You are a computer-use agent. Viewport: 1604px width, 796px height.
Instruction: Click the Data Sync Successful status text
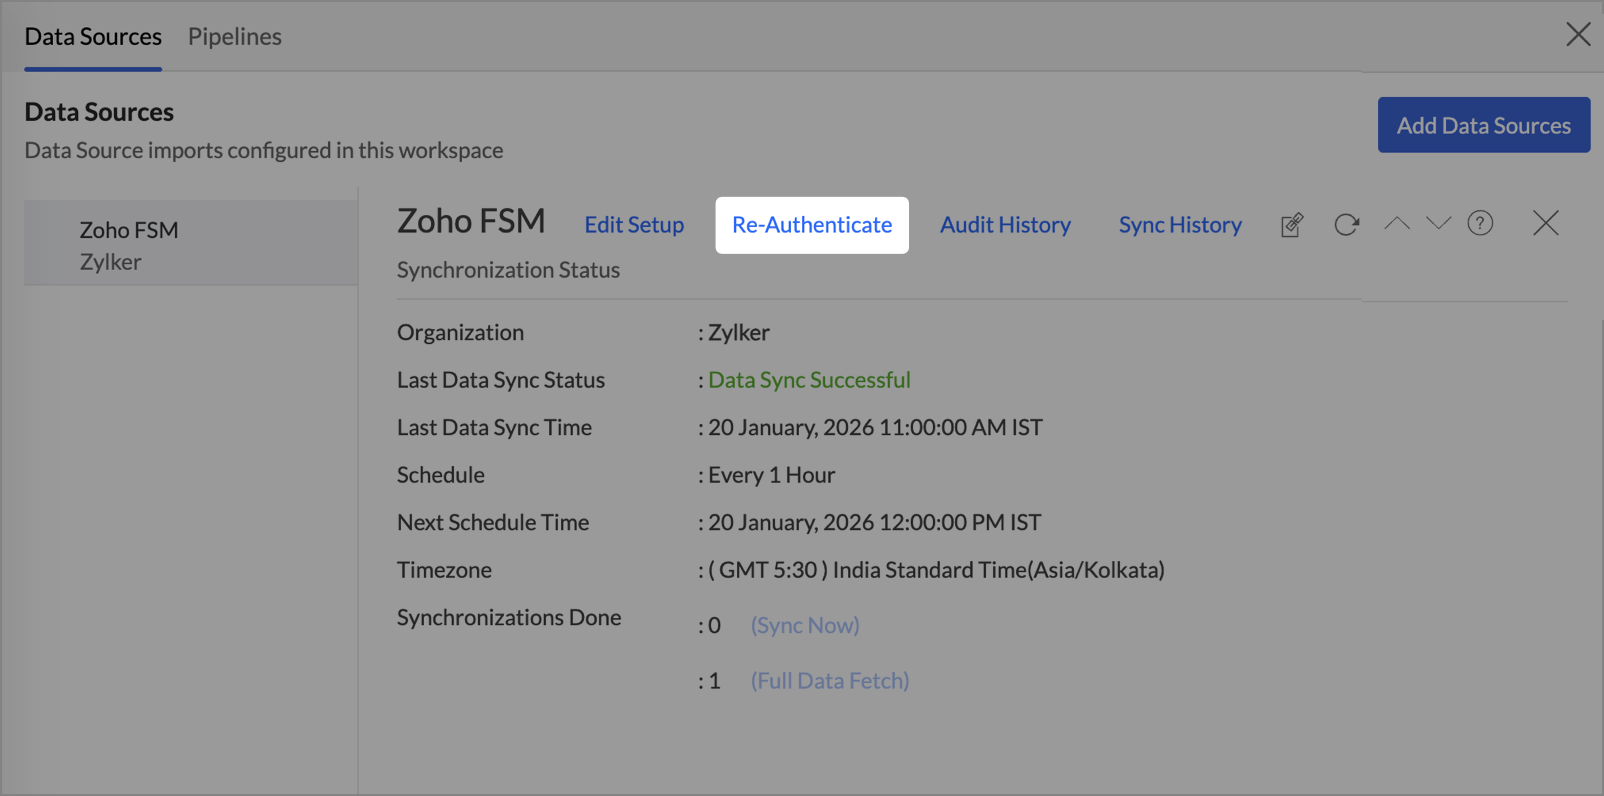pos(809,380)
